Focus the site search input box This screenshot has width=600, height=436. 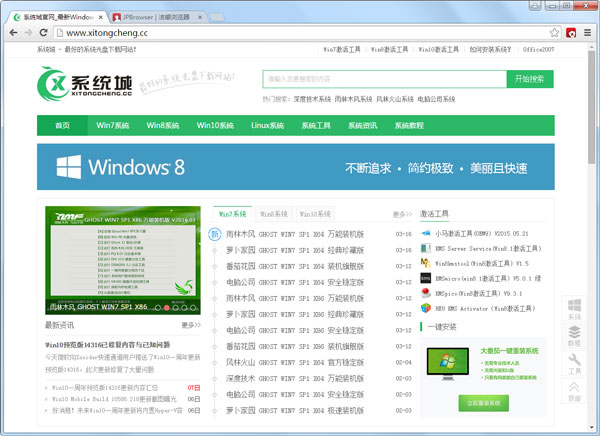click(385, 79)
